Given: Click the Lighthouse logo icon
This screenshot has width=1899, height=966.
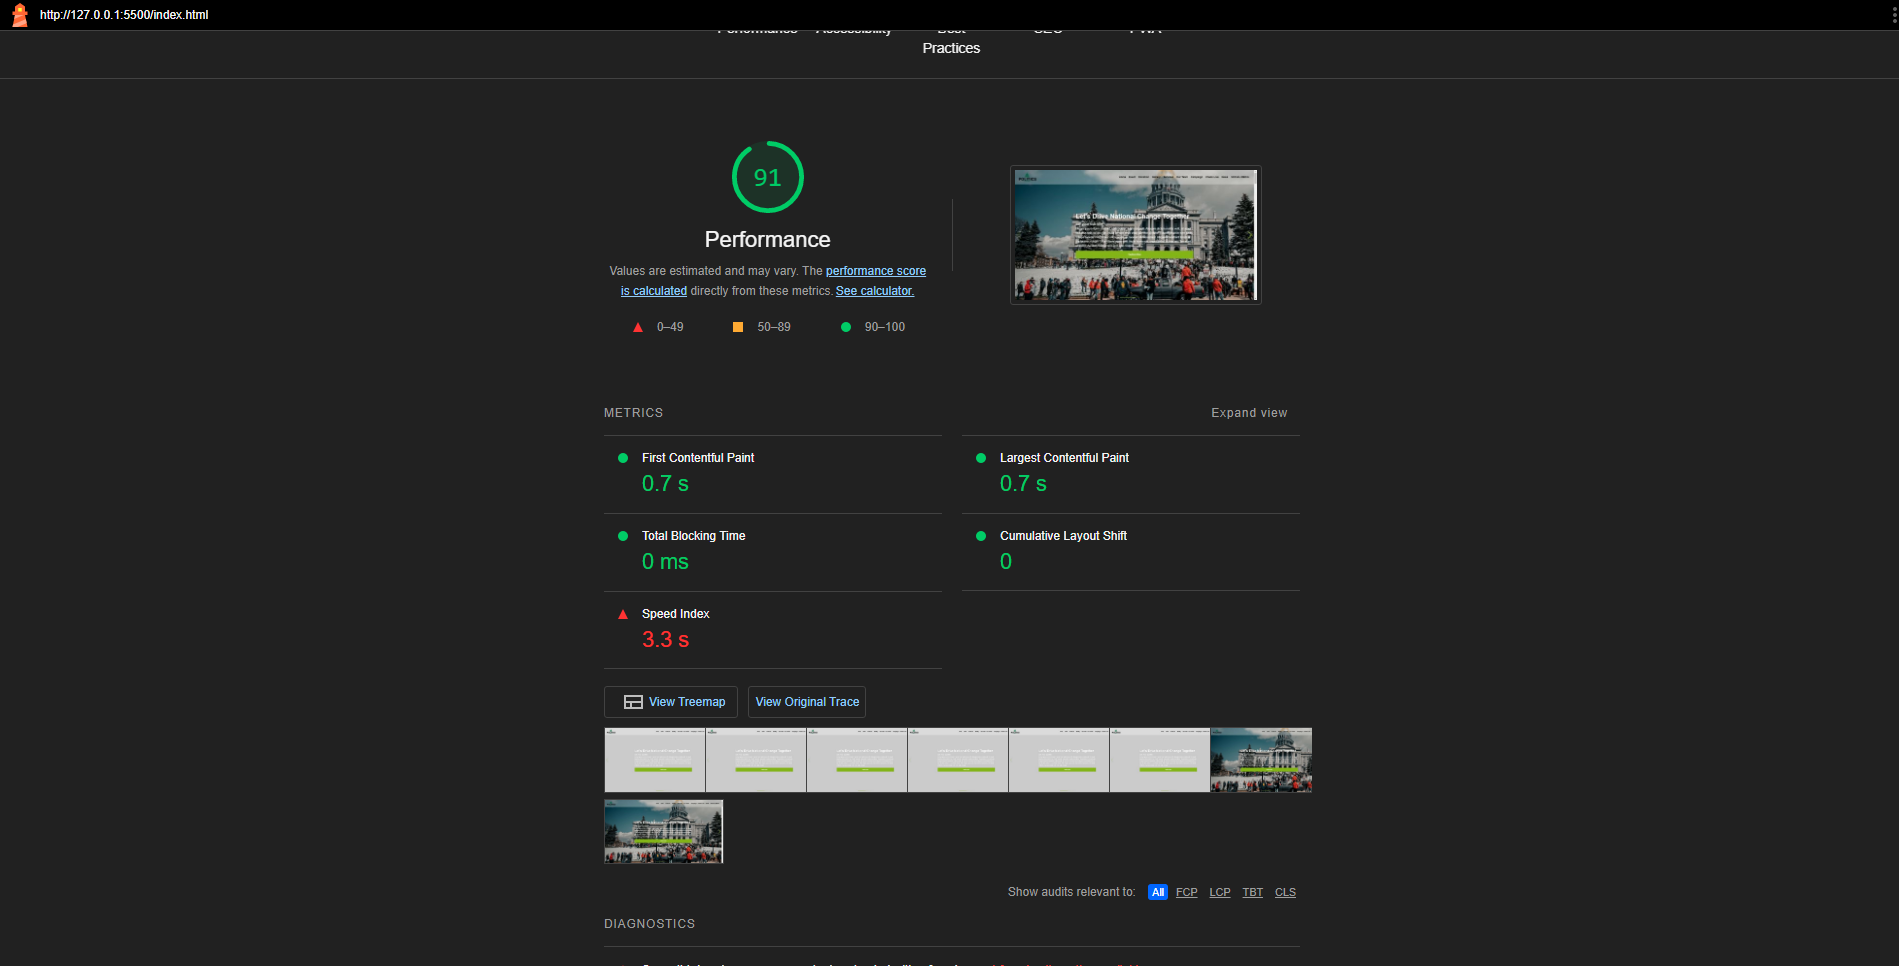Looking at the screenshot, I should coord(19,15).
